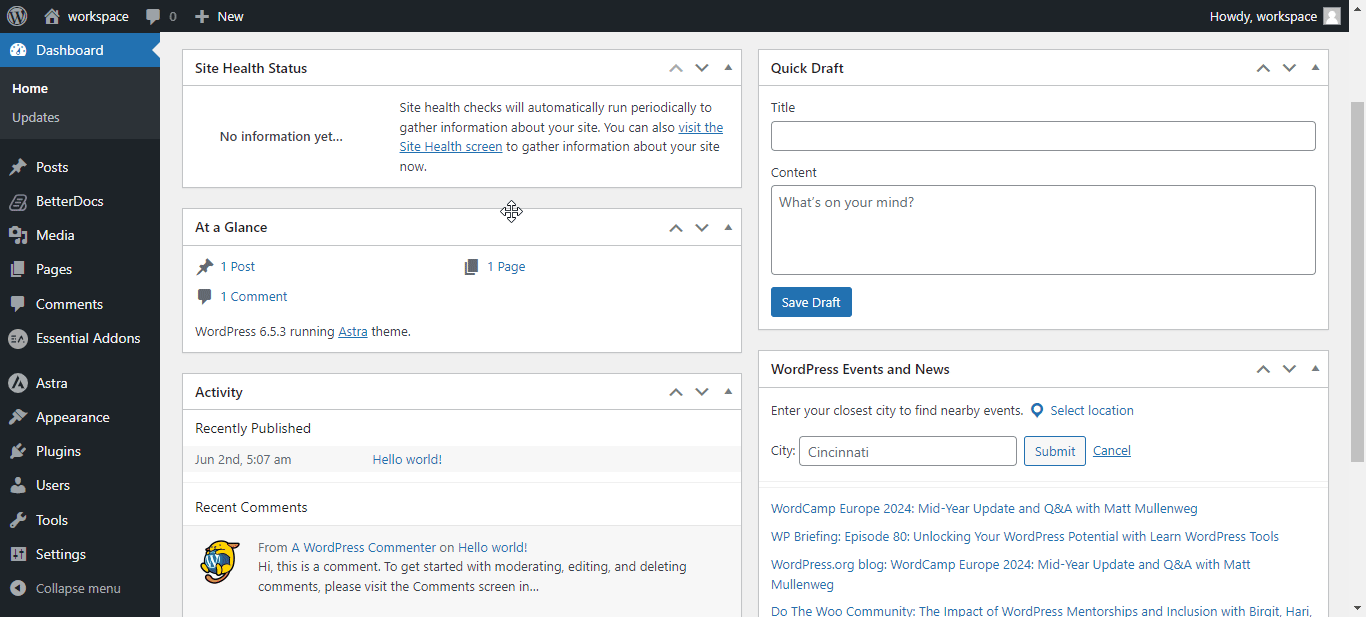
Task: Open BetterDocs from the sidebar icon
Action: [22, 201]
